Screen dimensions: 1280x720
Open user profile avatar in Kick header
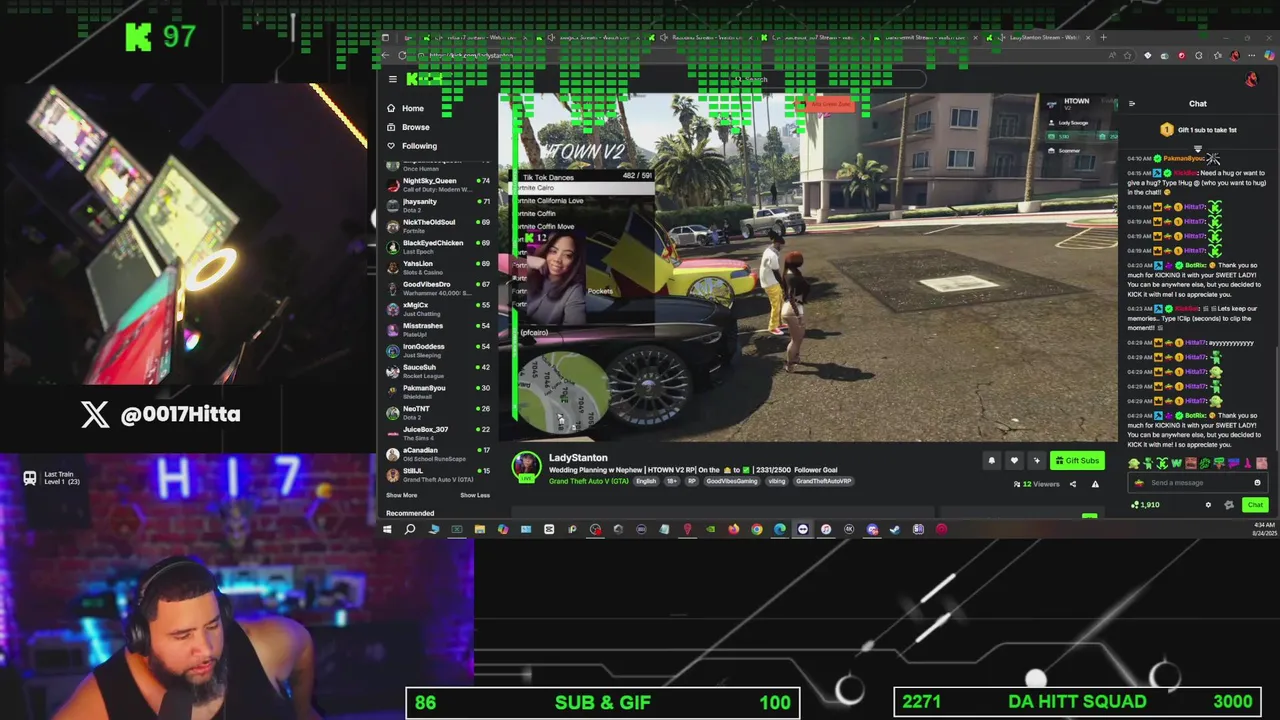pos(1252,79)
